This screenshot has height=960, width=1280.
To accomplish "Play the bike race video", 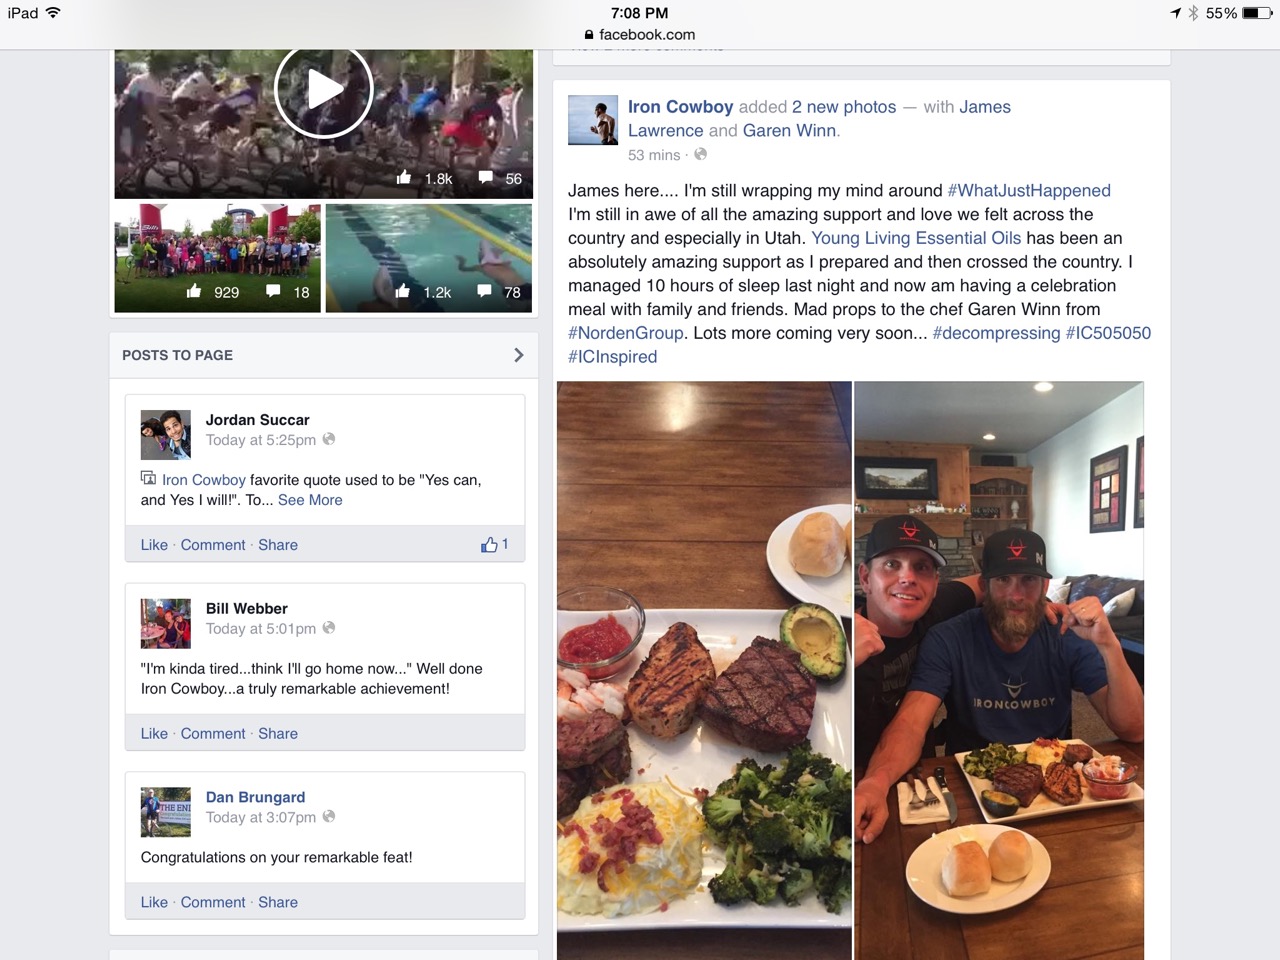I will [x=323, y=90].
